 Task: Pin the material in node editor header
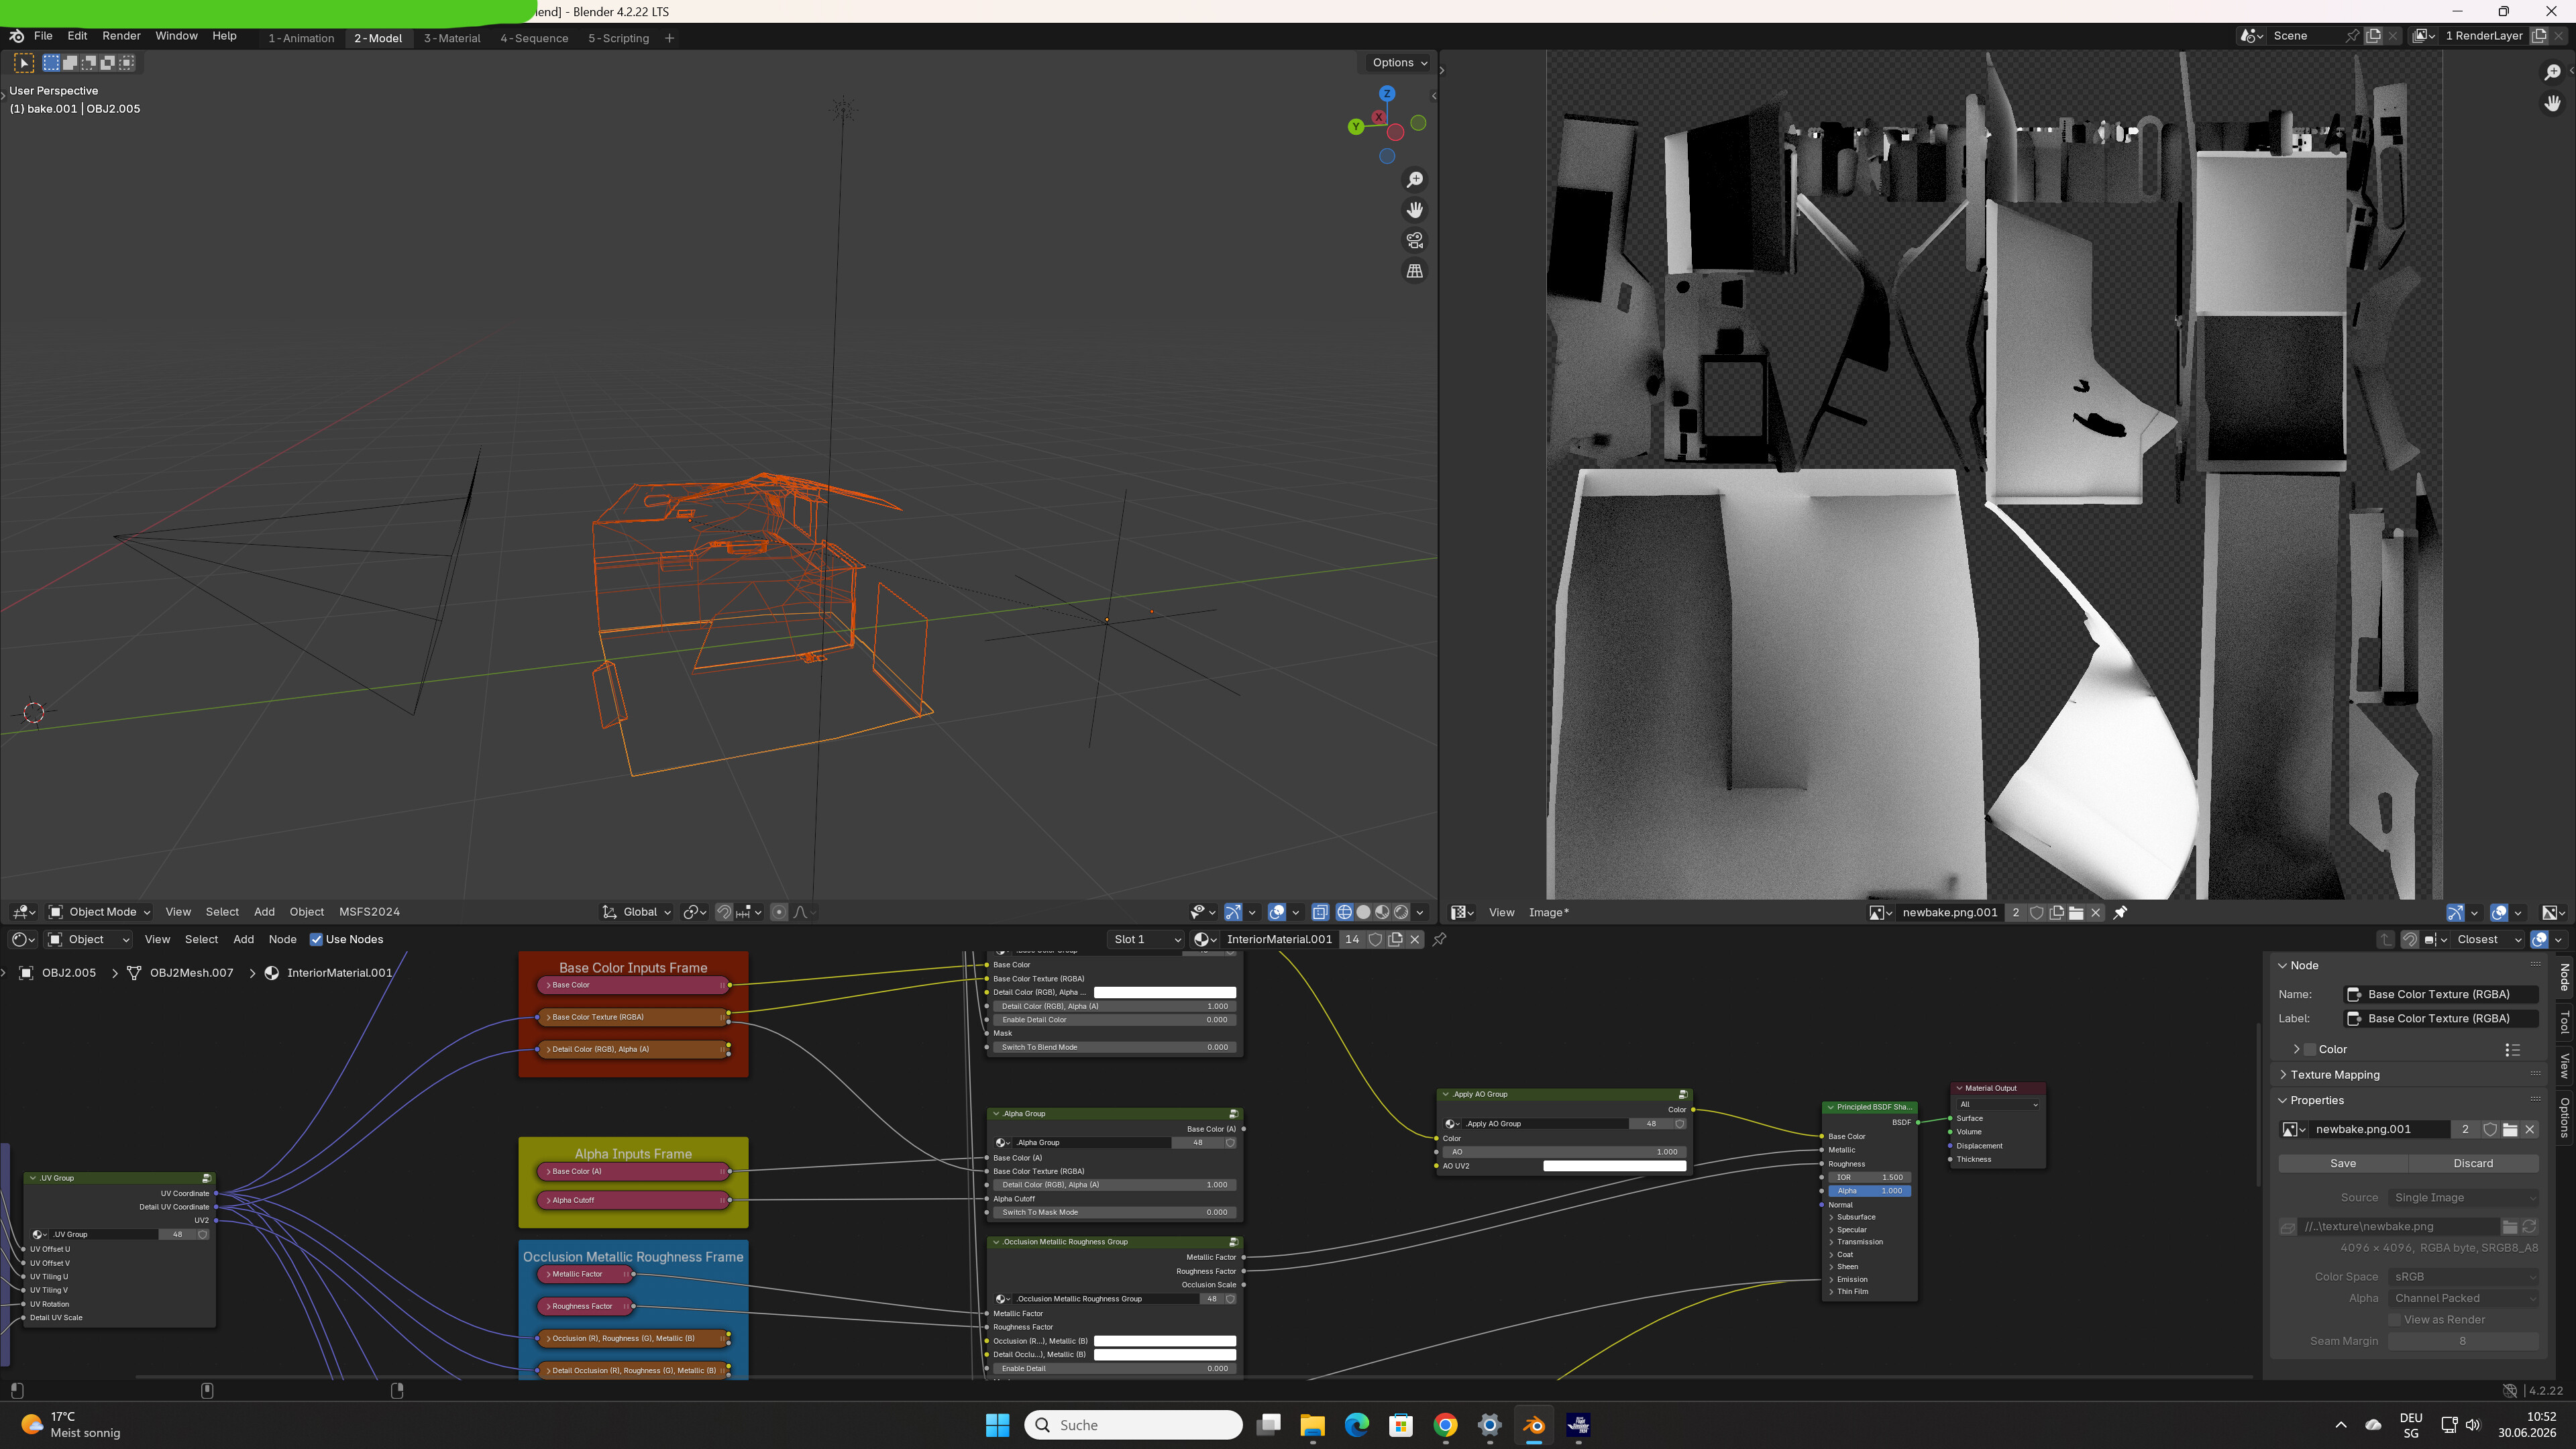coord(1440,939)
